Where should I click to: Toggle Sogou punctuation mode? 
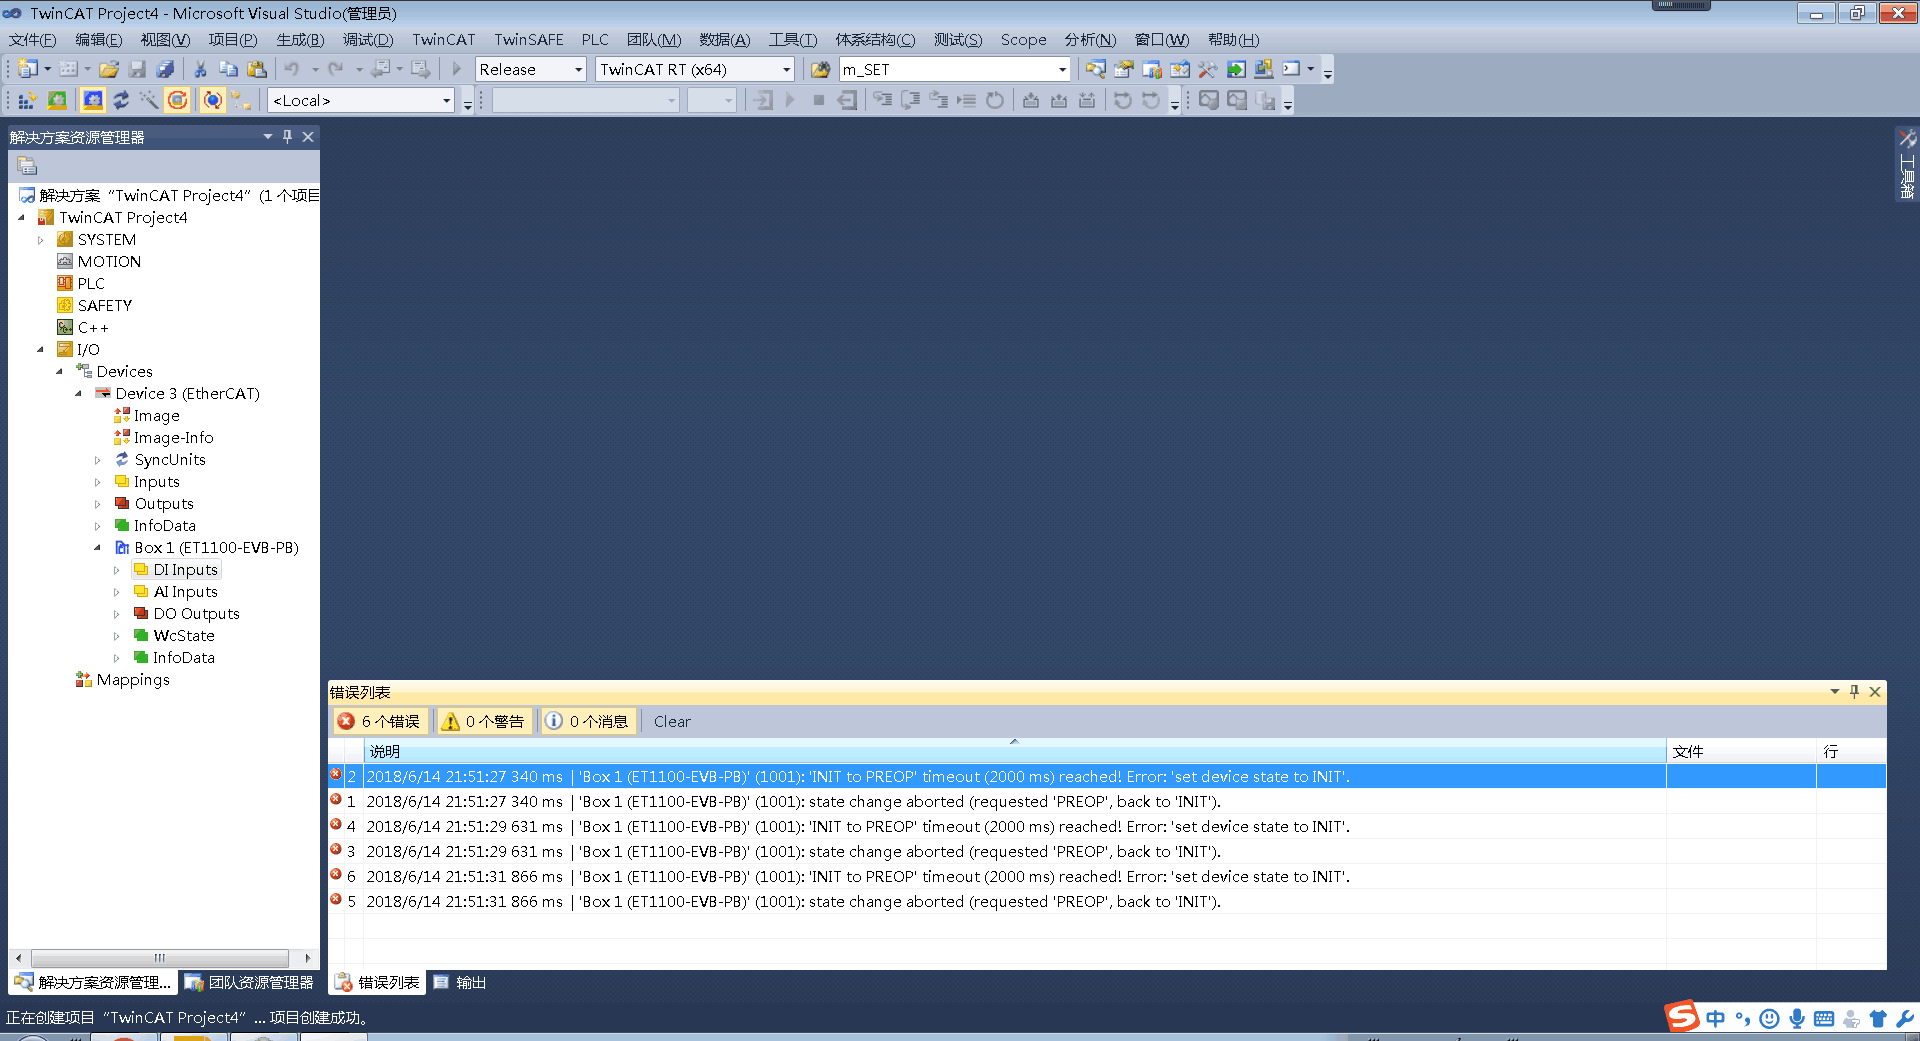pyautogui.click(x=1743, y=1019)
